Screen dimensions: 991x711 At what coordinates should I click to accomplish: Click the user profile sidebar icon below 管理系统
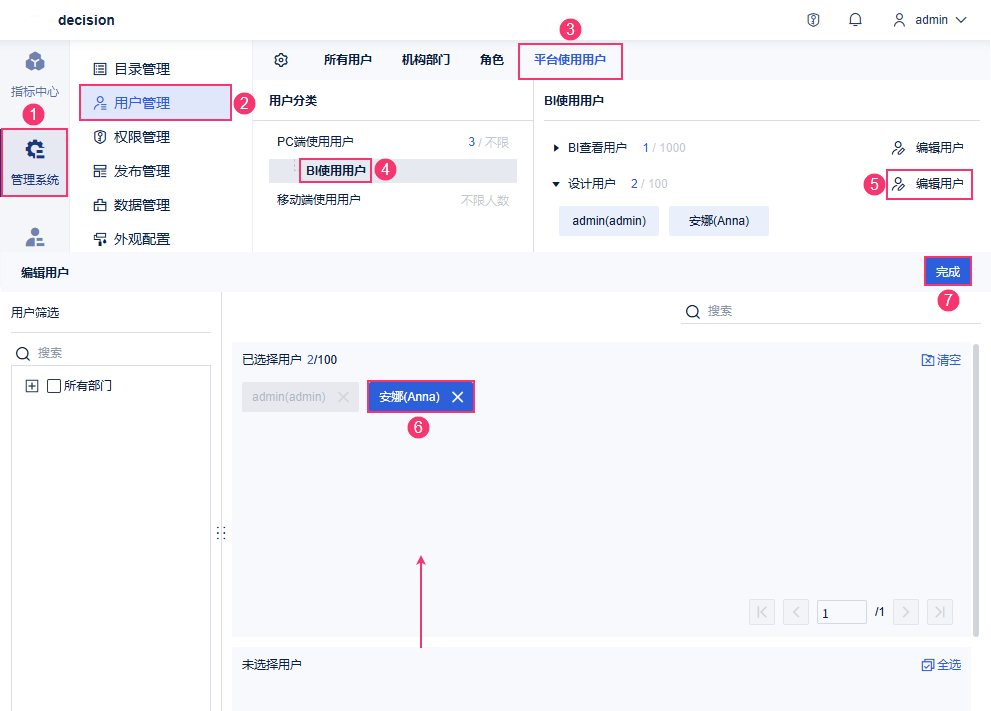pos(35,237)
